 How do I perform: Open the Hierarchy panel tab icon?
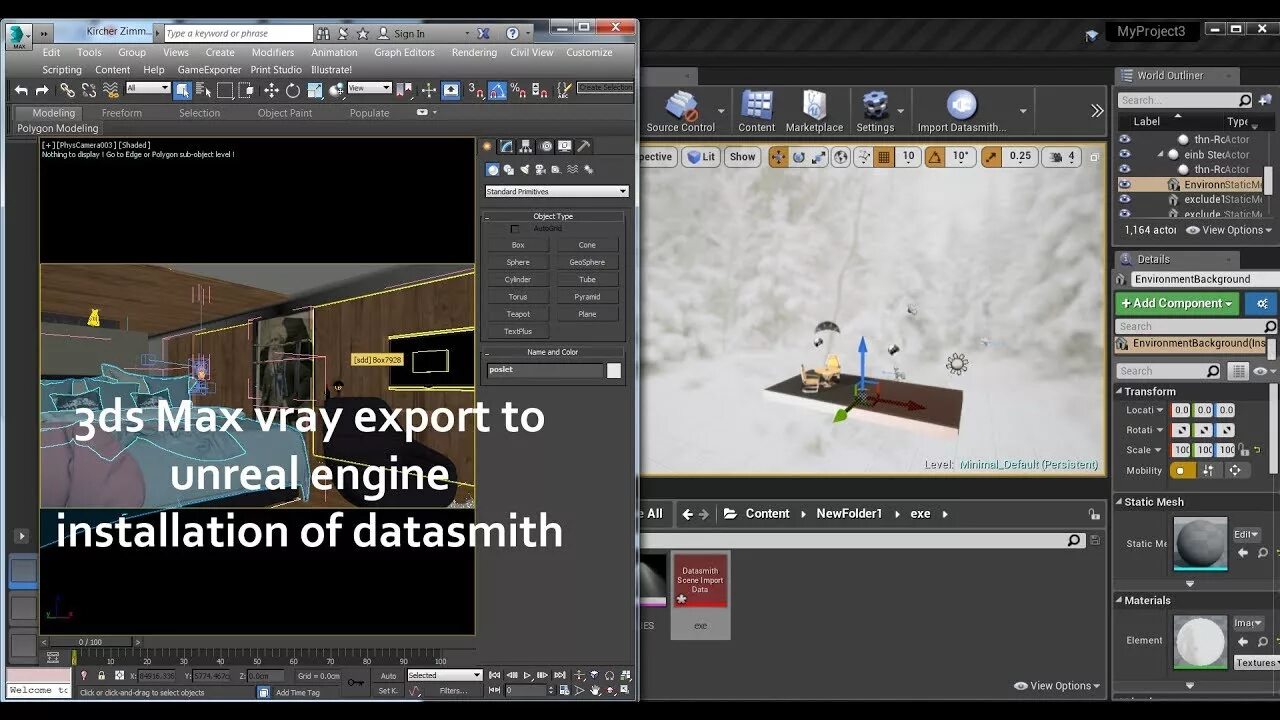525,146
